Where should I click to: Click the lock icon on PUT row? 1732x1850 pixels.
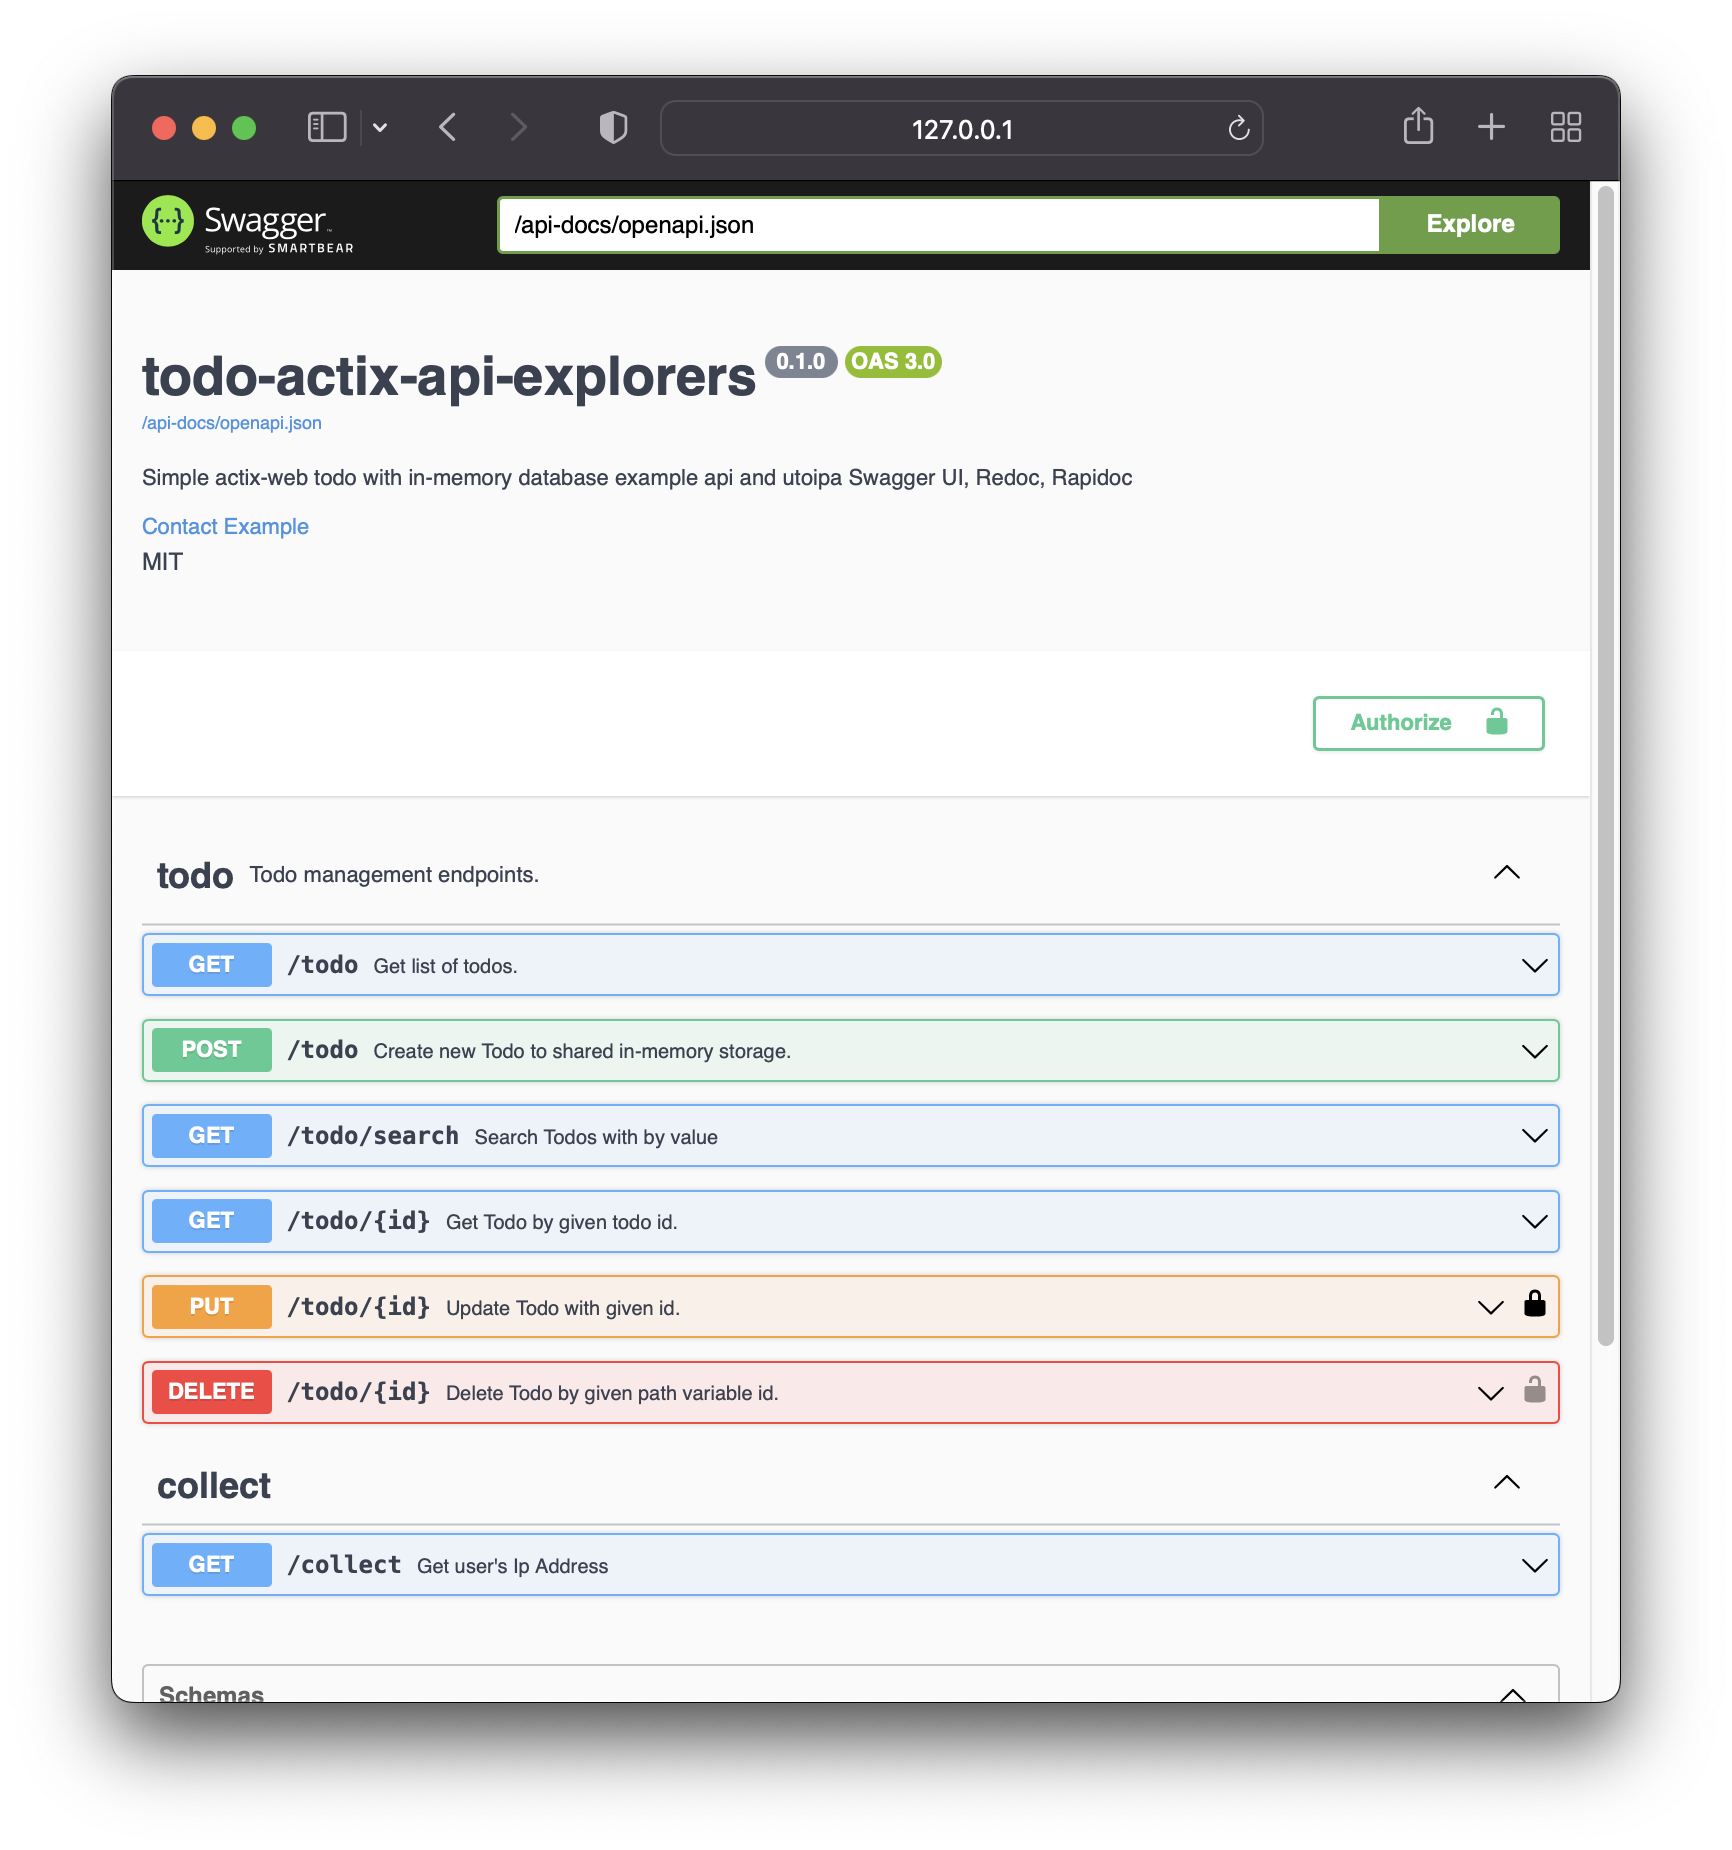click(x=1534, y=1303)
